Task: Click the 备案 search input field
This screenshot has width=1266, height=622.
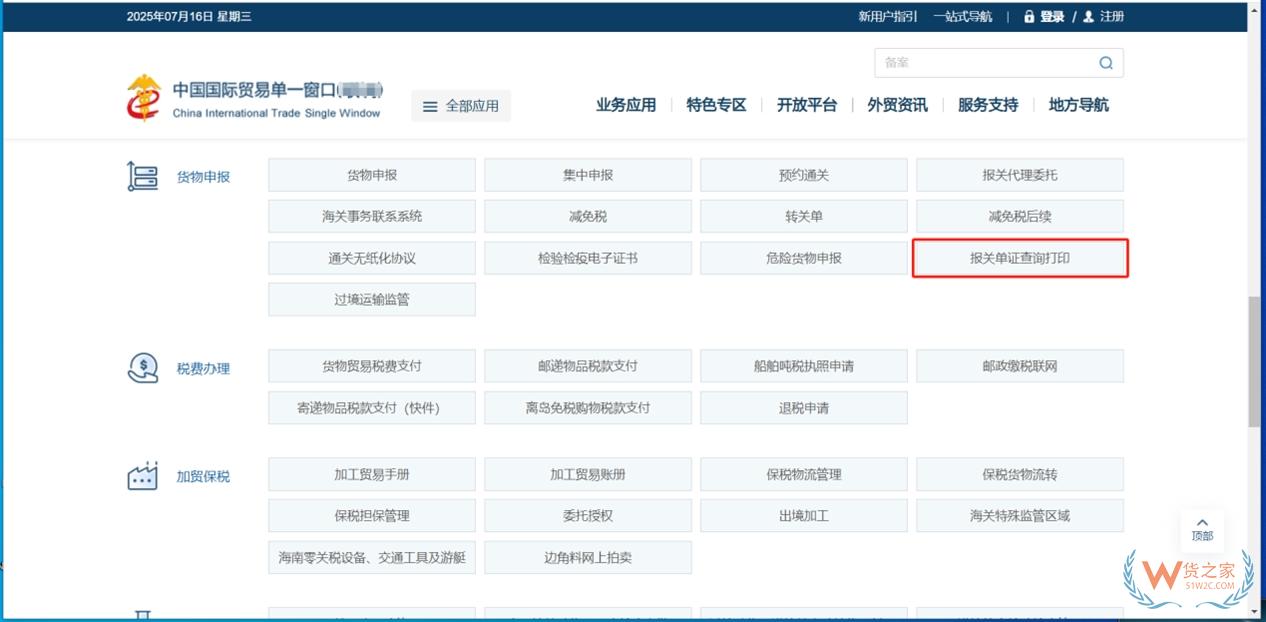Action: [980, 62]
